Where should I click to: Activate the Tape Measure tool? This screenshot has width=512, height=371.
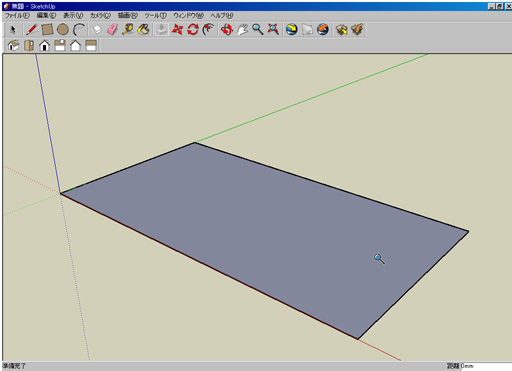point(128,30)
